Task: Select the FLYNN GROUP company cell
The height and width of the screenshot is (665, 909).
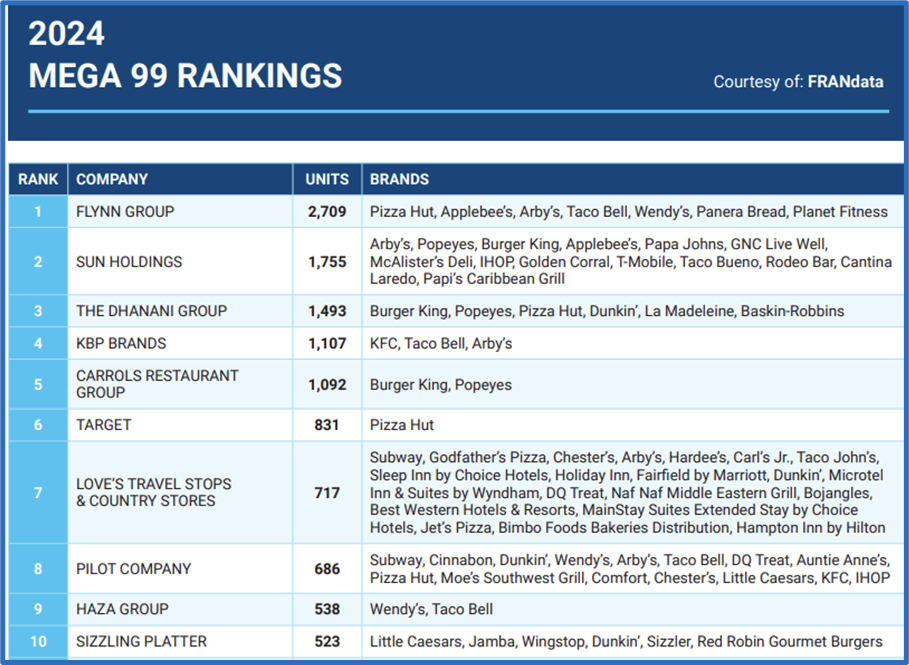Action: coord(180,212)
